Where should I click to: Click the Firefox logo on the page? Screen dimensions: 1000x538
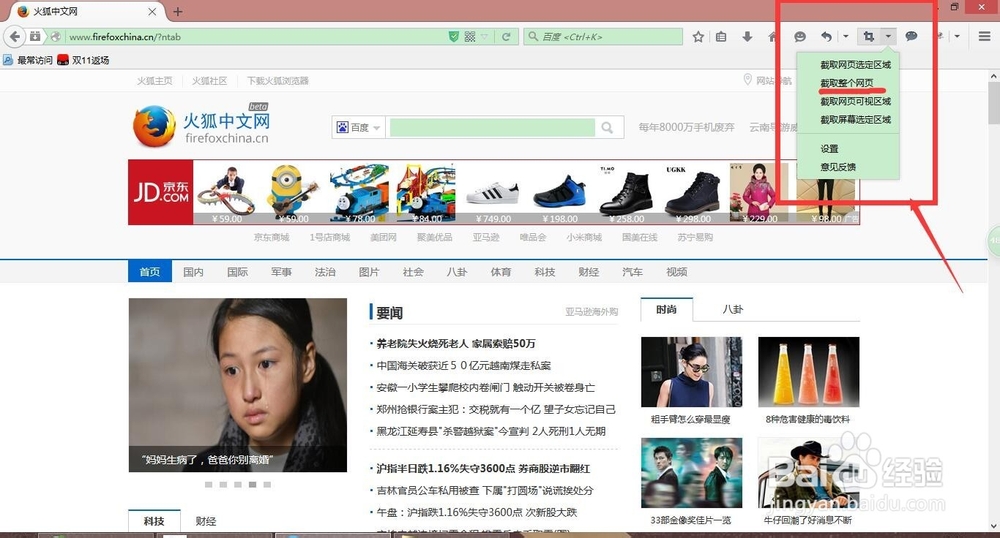[154, 126]
